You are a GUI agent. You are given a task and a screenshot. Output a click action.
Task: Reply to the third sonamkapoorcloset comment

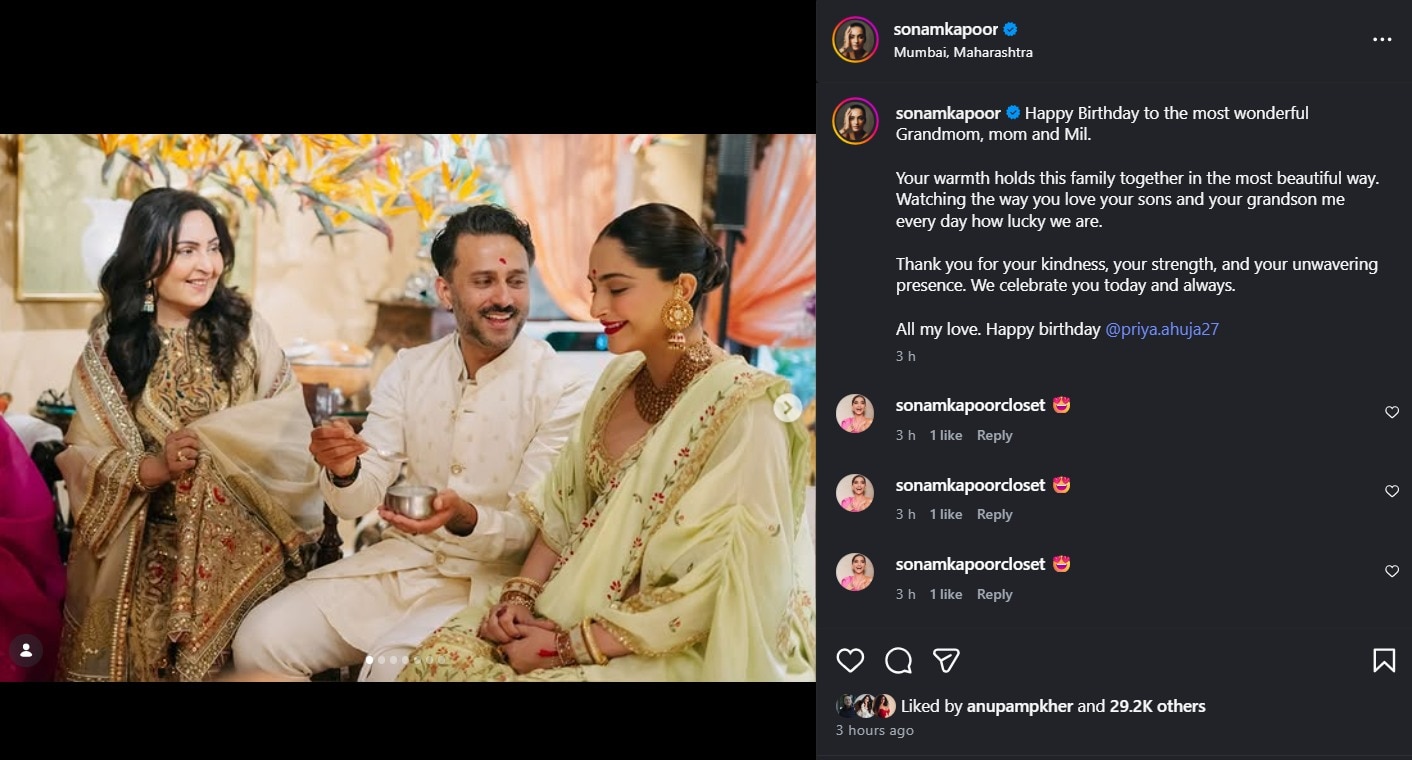(994, 594)
